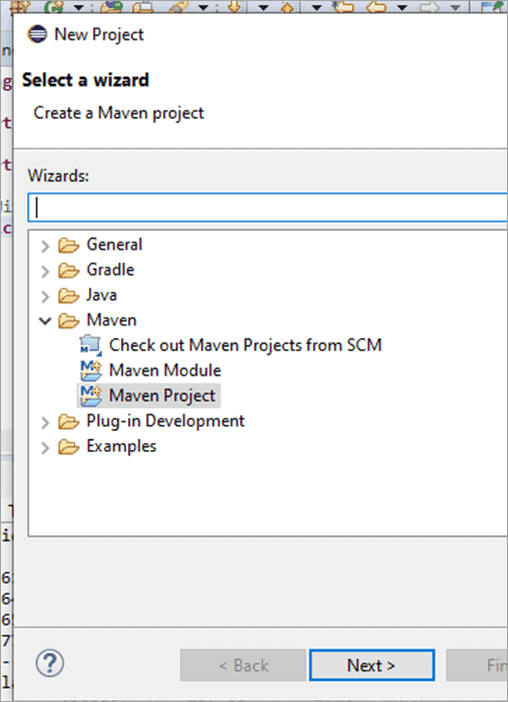The height and width of the screenshot is (702, 508).
Task: Click the 'Create a Maven project' description
Action: 119,113
